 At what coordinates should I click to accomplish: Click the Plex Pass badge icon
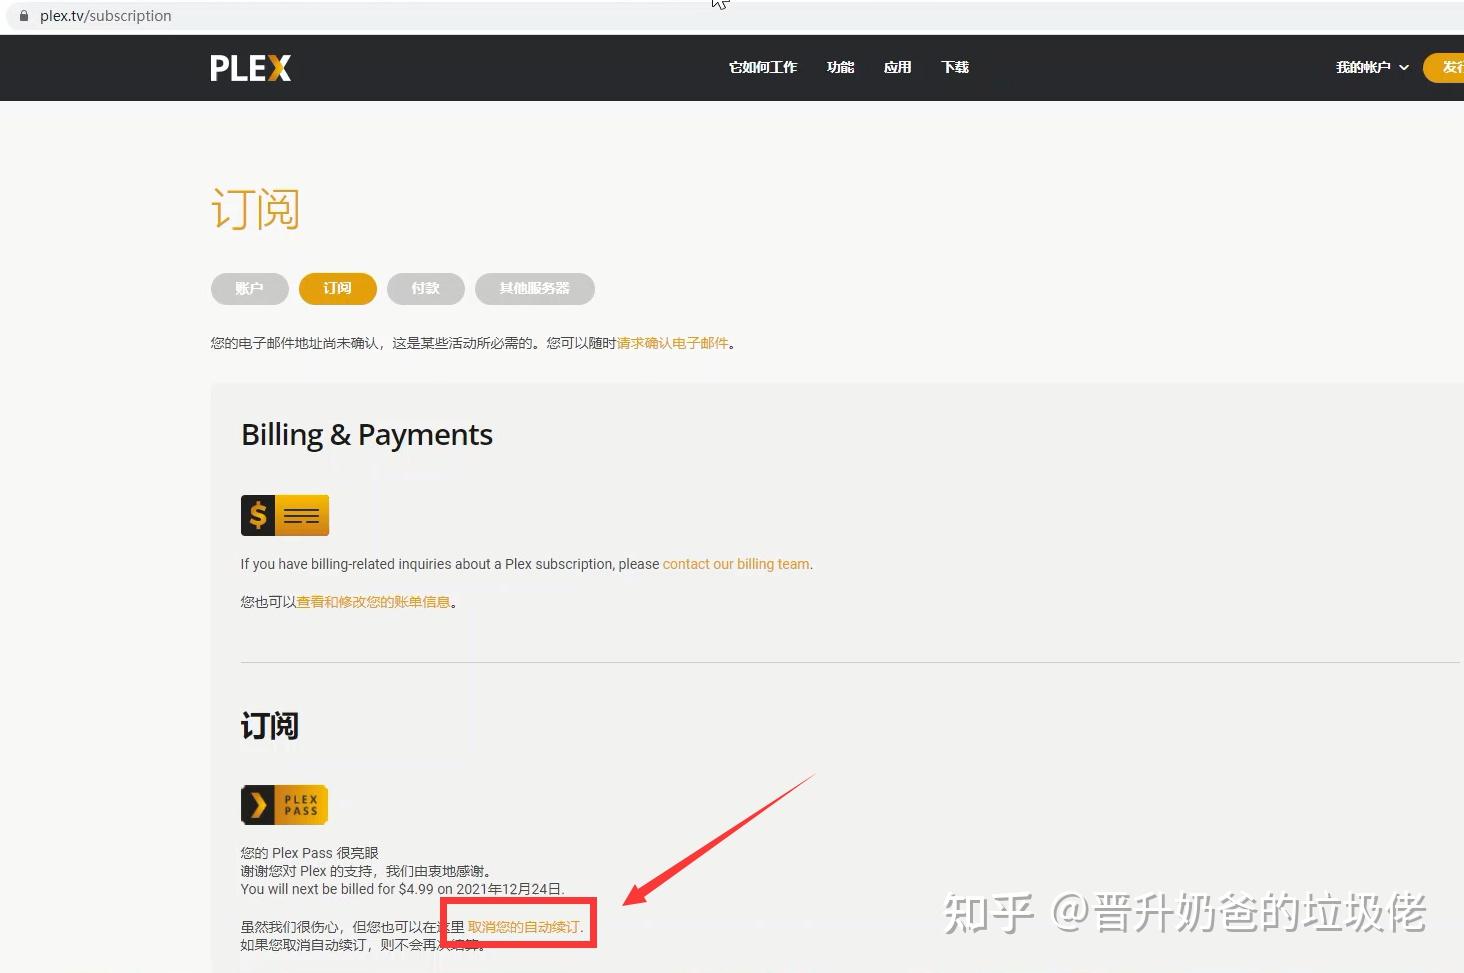(x=284, y=804)
